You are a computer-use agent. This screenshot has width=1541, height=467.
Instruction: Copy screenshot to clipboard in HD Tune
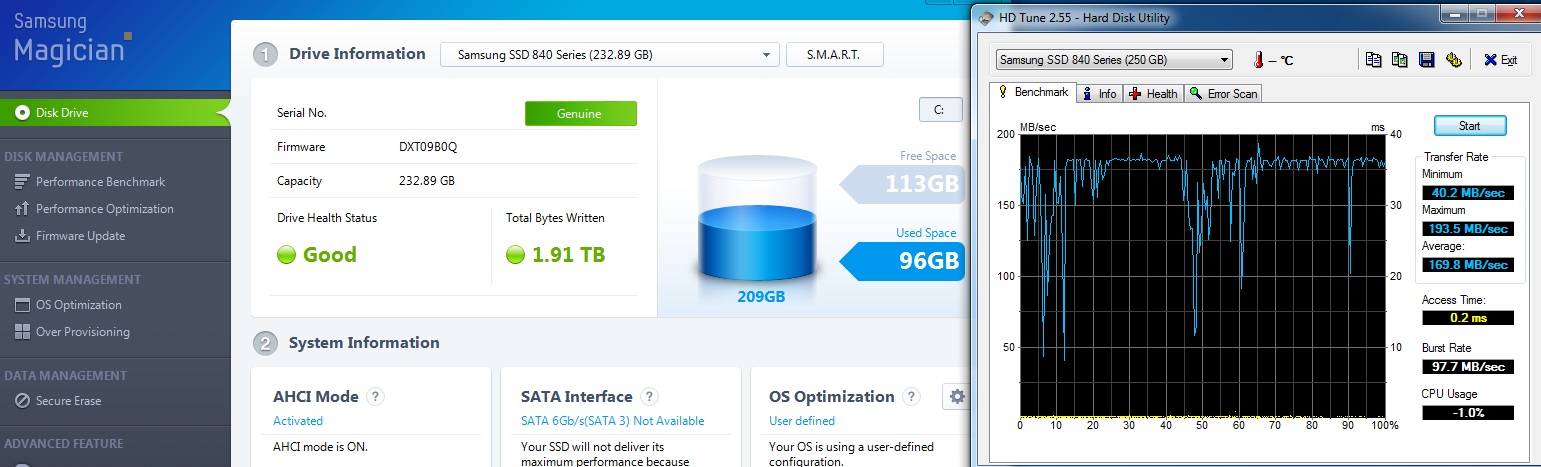[1400, 60]
